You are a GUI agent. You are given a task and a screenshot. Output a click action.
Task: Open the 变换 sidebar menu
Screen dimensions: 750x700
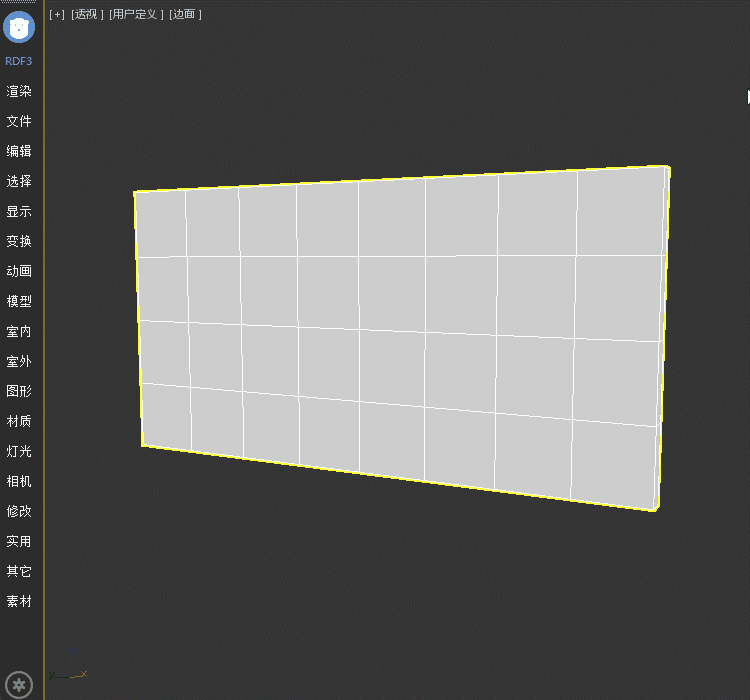(x=19, y=241)
